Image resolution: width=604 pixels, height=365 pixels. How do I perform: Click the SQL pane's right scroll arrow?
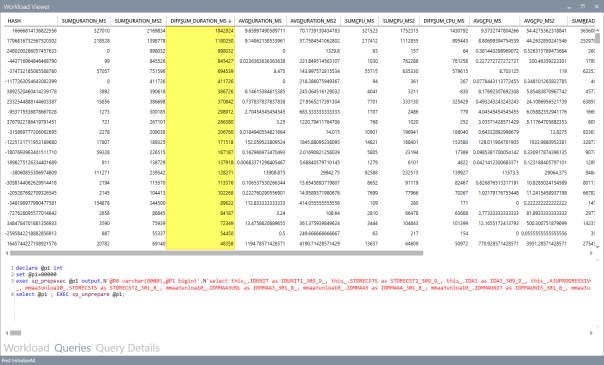[x=591, y=333]
